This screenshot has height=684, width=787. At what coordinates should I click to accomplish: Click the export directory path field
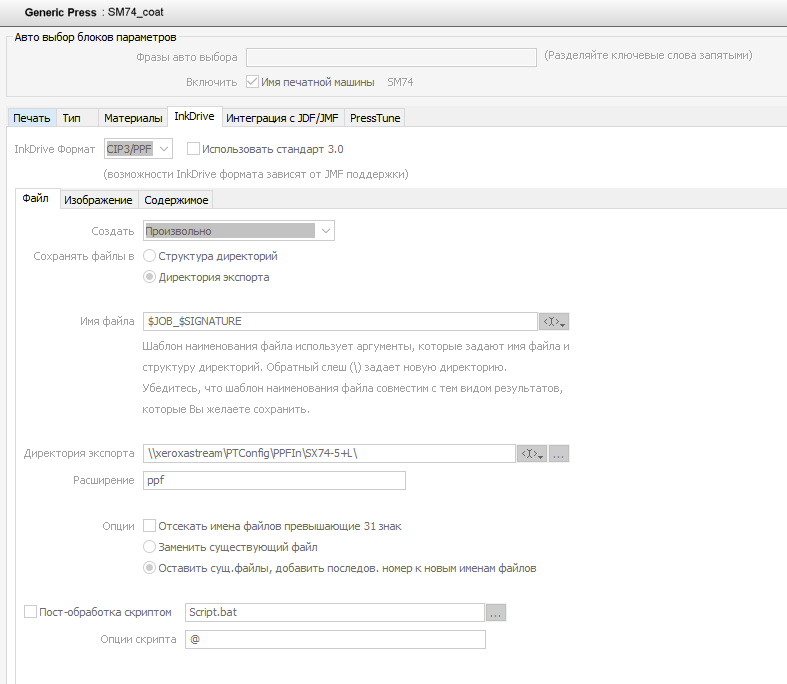click(x=329, y=453)
